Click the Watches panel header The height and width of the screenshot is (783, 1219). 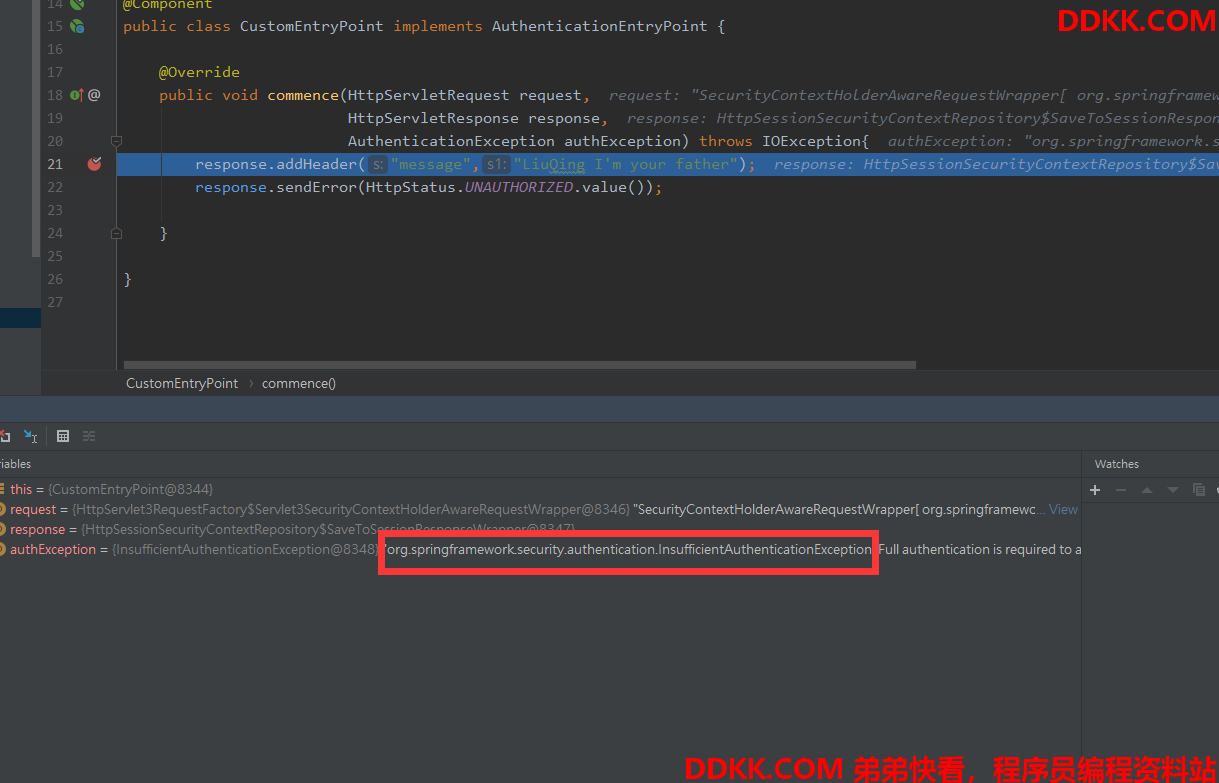coord(1117,464)
